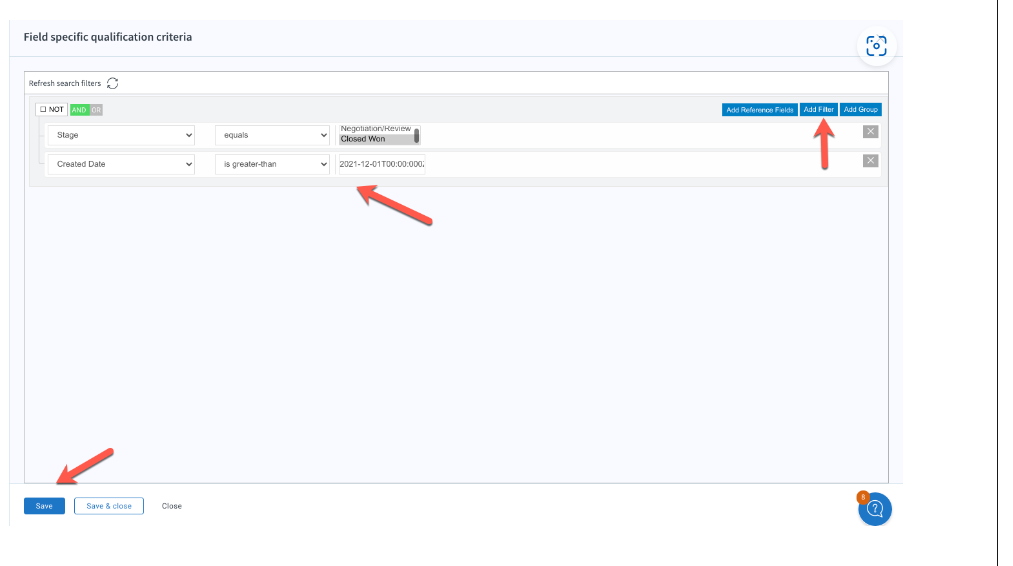Remove the Stage filter row with X
The width and height of the screenshot is (1013, 566).
[870, 132]
